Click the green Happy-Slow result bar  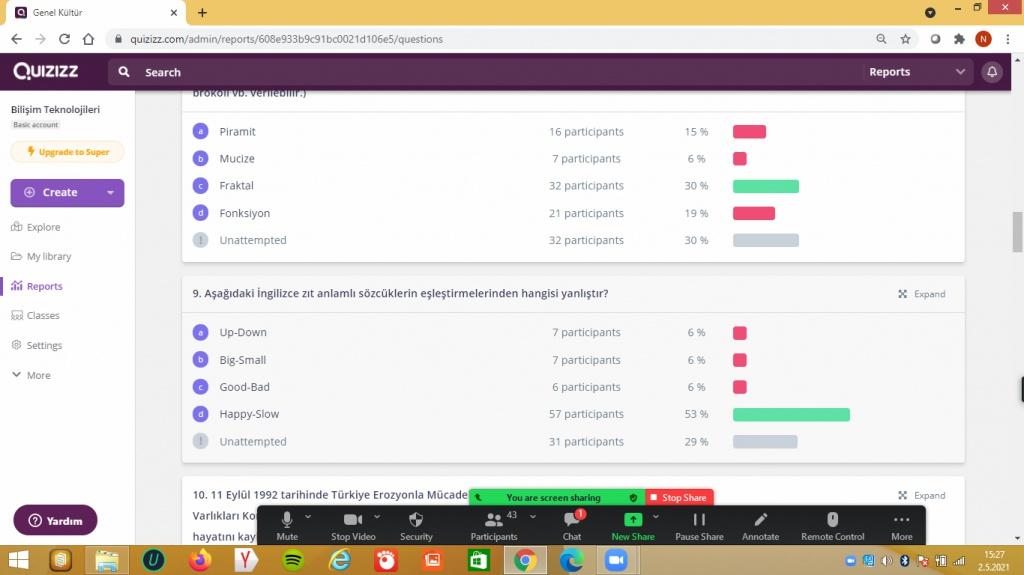[790, 414]
